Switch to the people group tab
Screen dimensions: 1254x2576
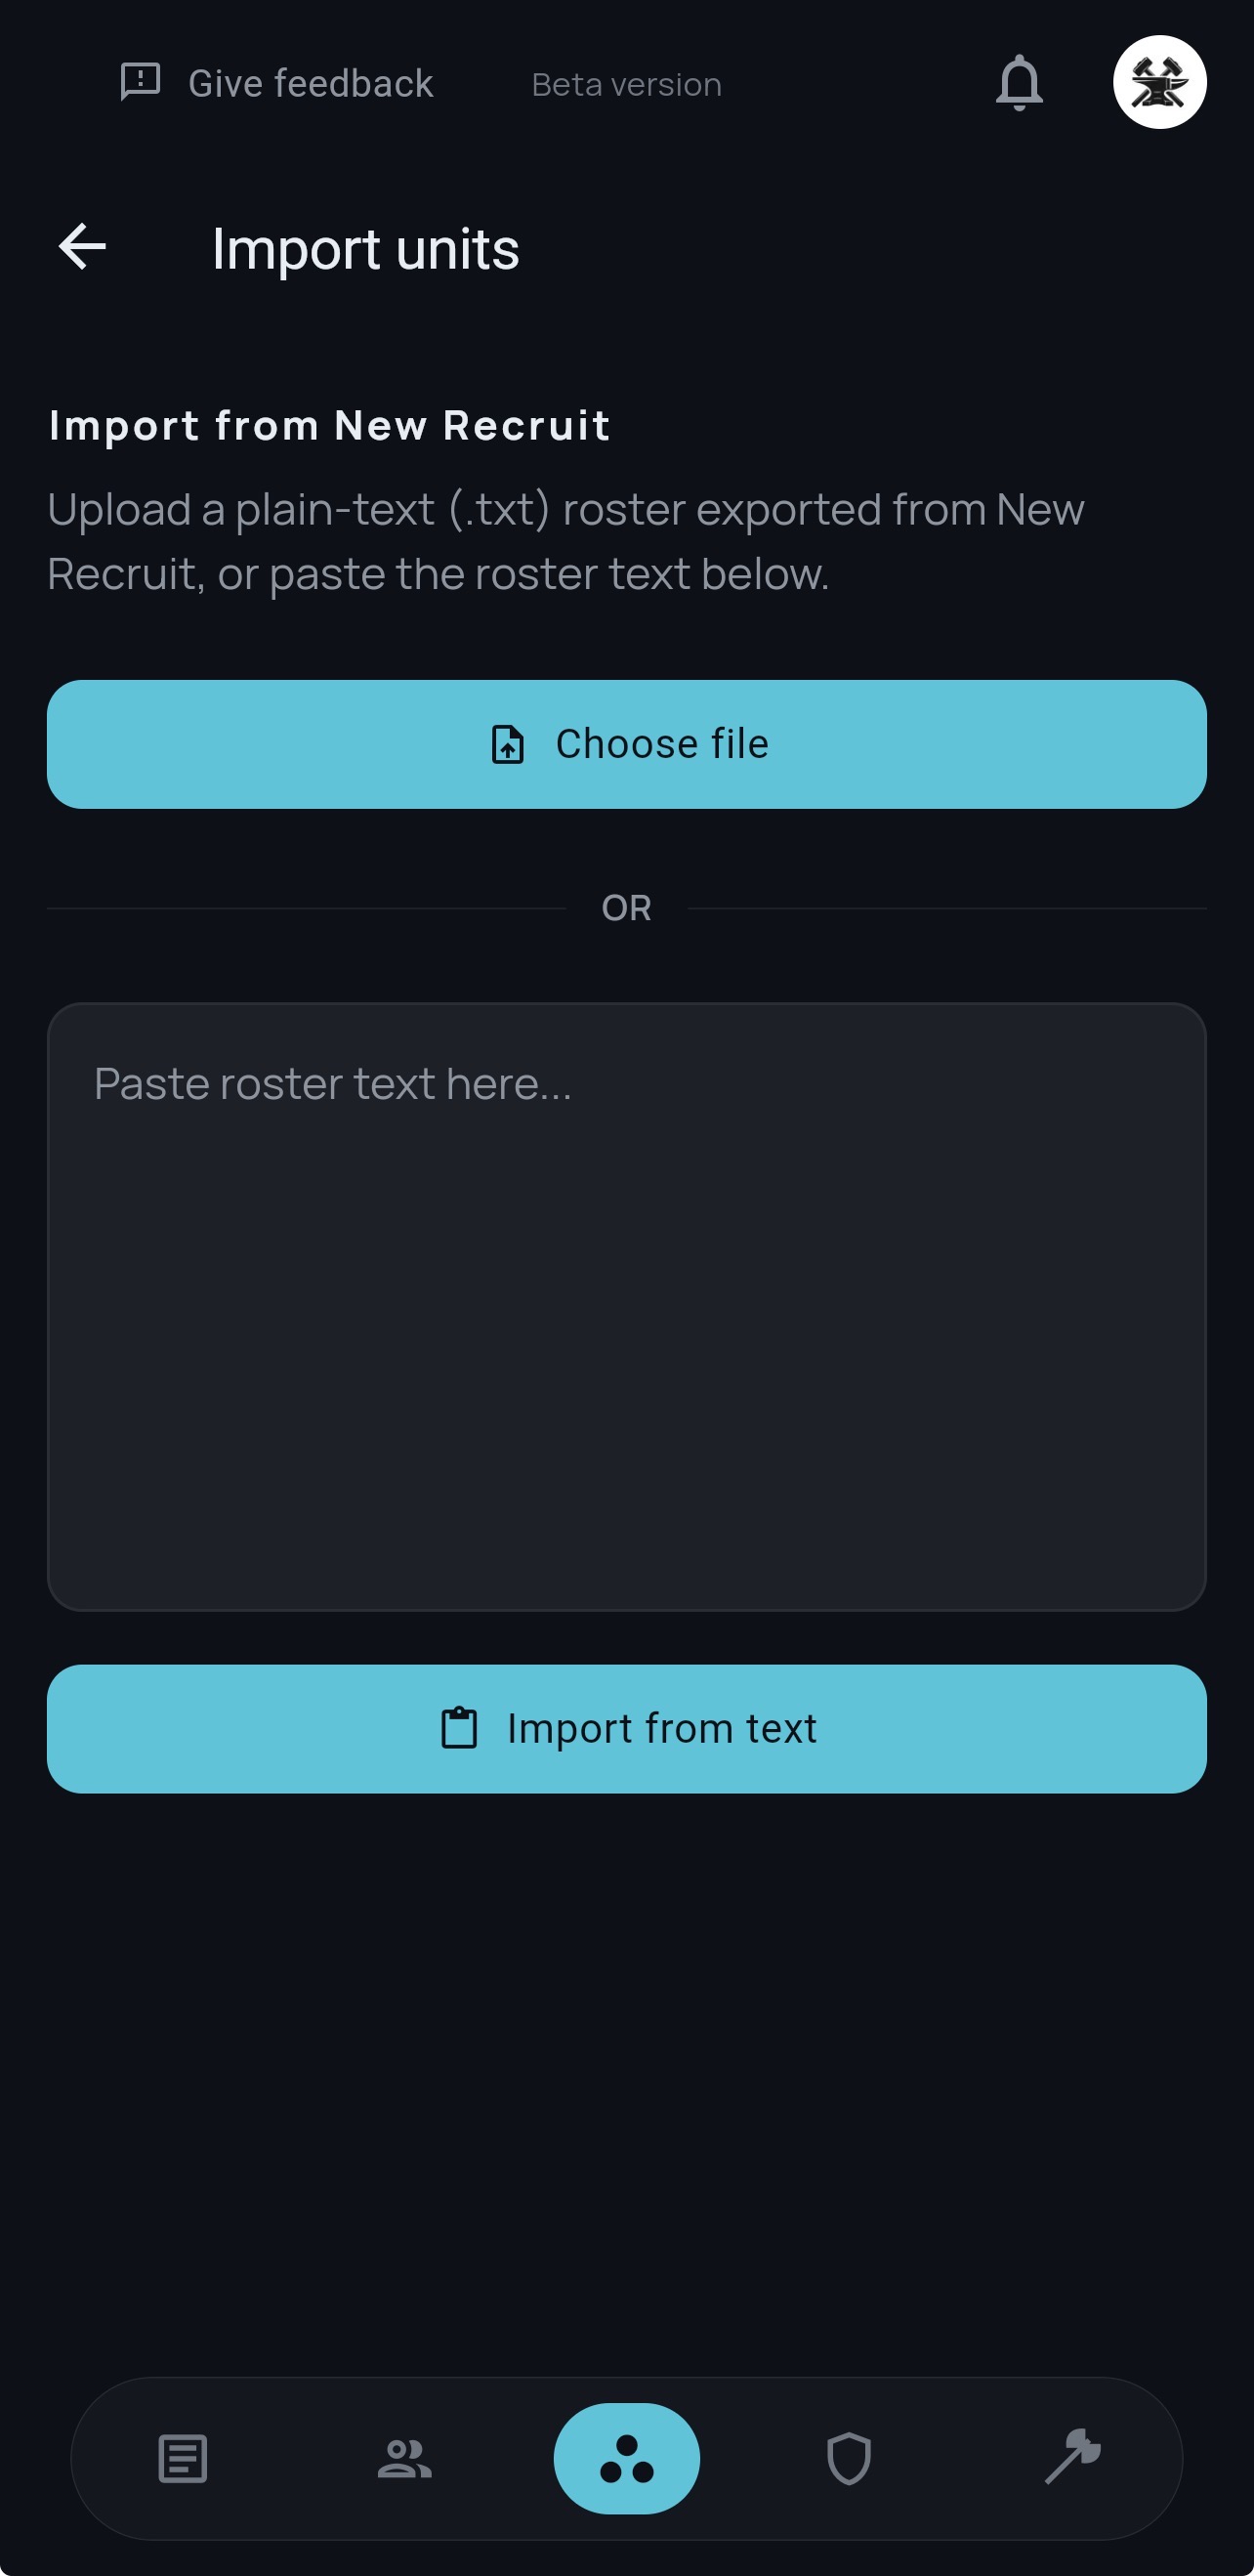coord(404,2458)
